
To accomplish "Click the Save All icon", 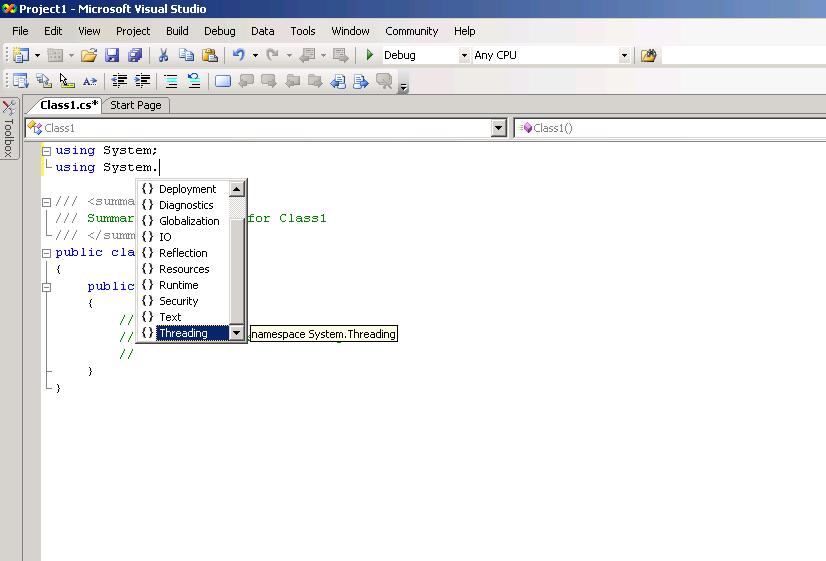I will click(135, 55).
